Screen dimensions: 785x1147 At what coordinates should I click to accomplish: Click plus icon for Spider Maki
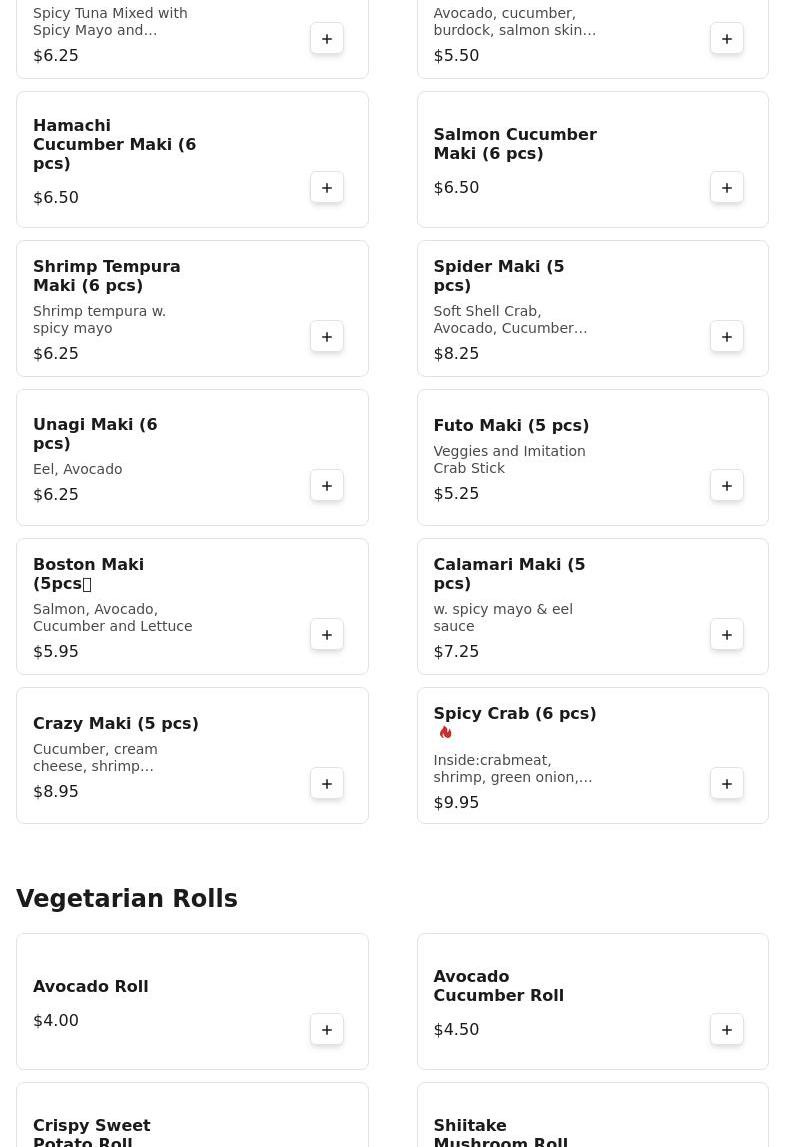click(726, 337)
